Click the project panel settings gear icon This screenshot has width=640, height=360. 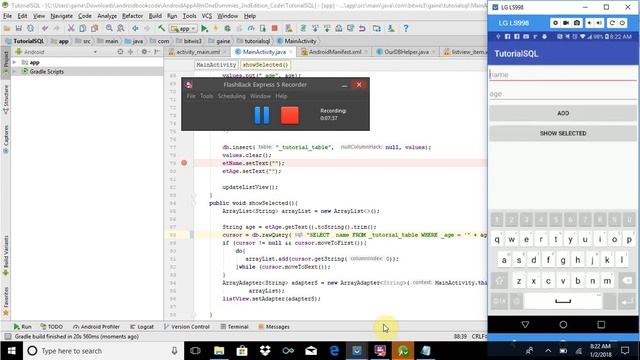(144, 52)
